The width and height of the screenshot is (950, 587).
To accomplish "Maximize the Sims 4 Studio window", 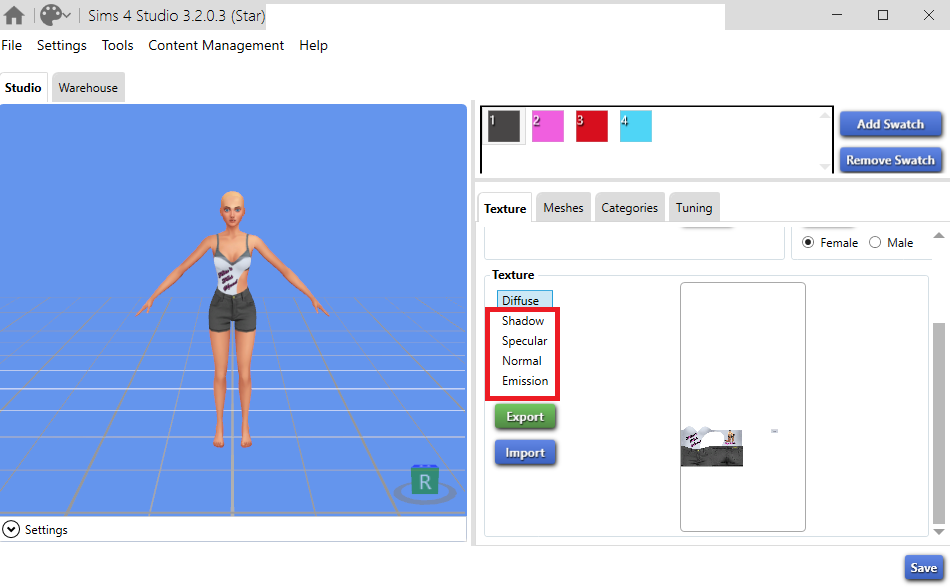I will [883, 15].
